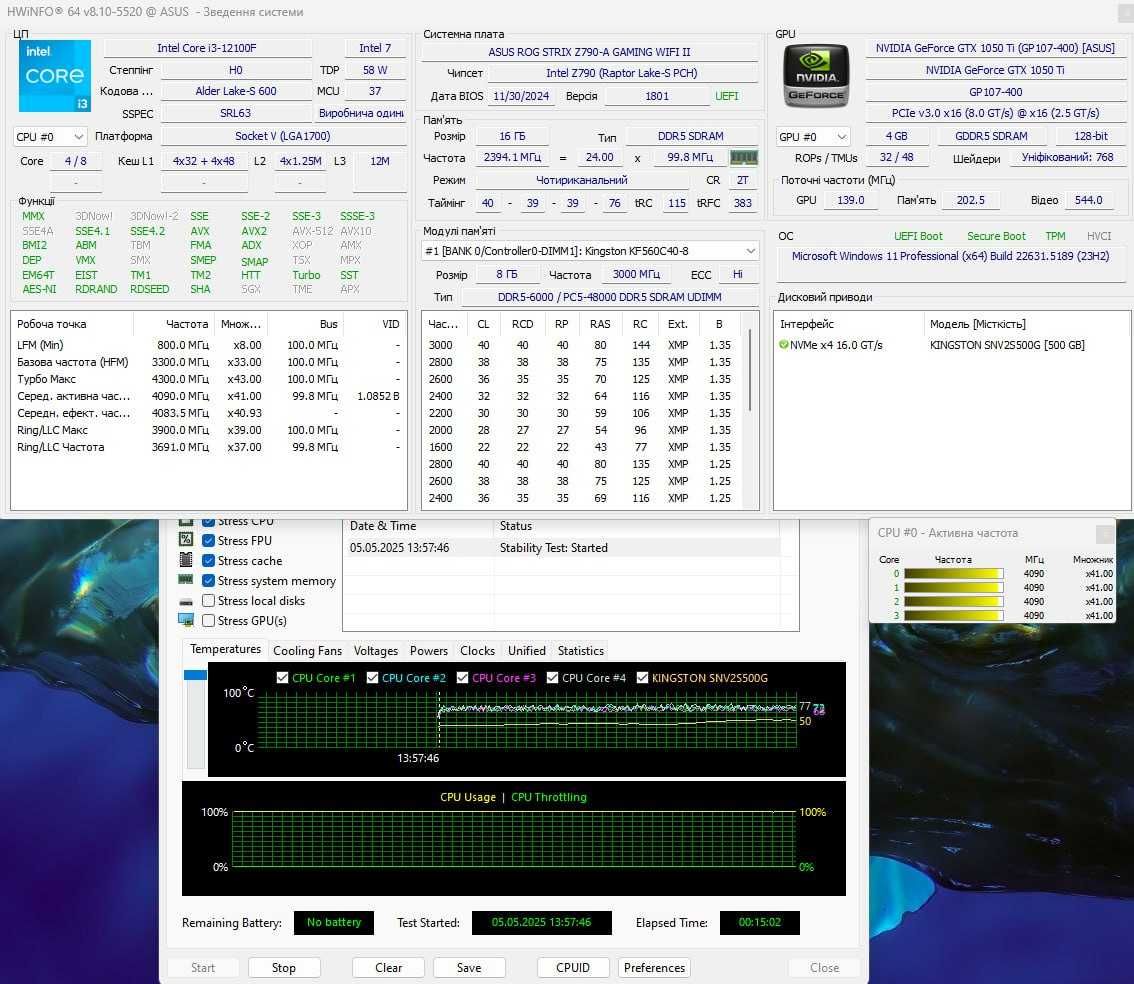Screen dimensions: 1134x984
Task: Click Core 0 yellow frequency bar
Action: click(953, 573)
